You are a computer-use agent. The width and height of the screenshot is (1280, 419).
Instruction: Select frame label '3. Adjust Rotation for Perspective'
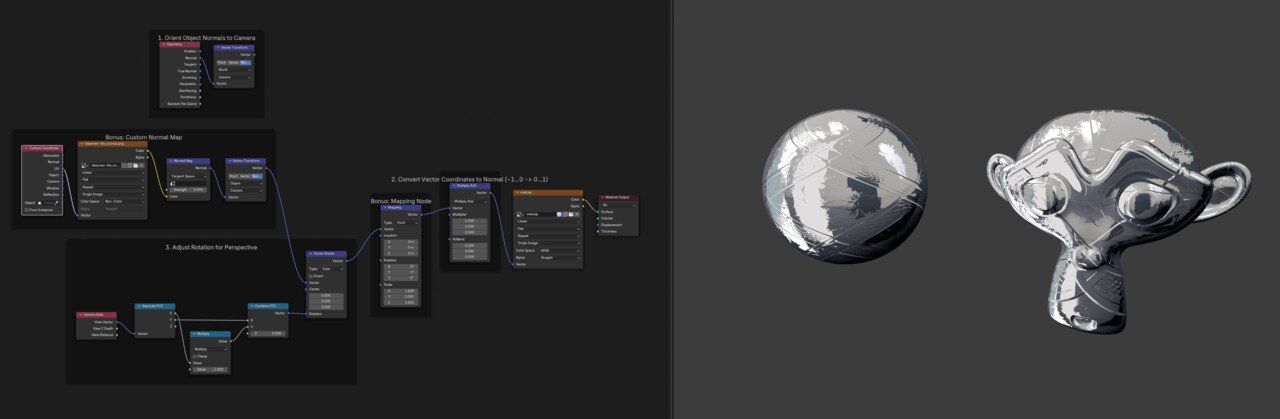(211, 247)
